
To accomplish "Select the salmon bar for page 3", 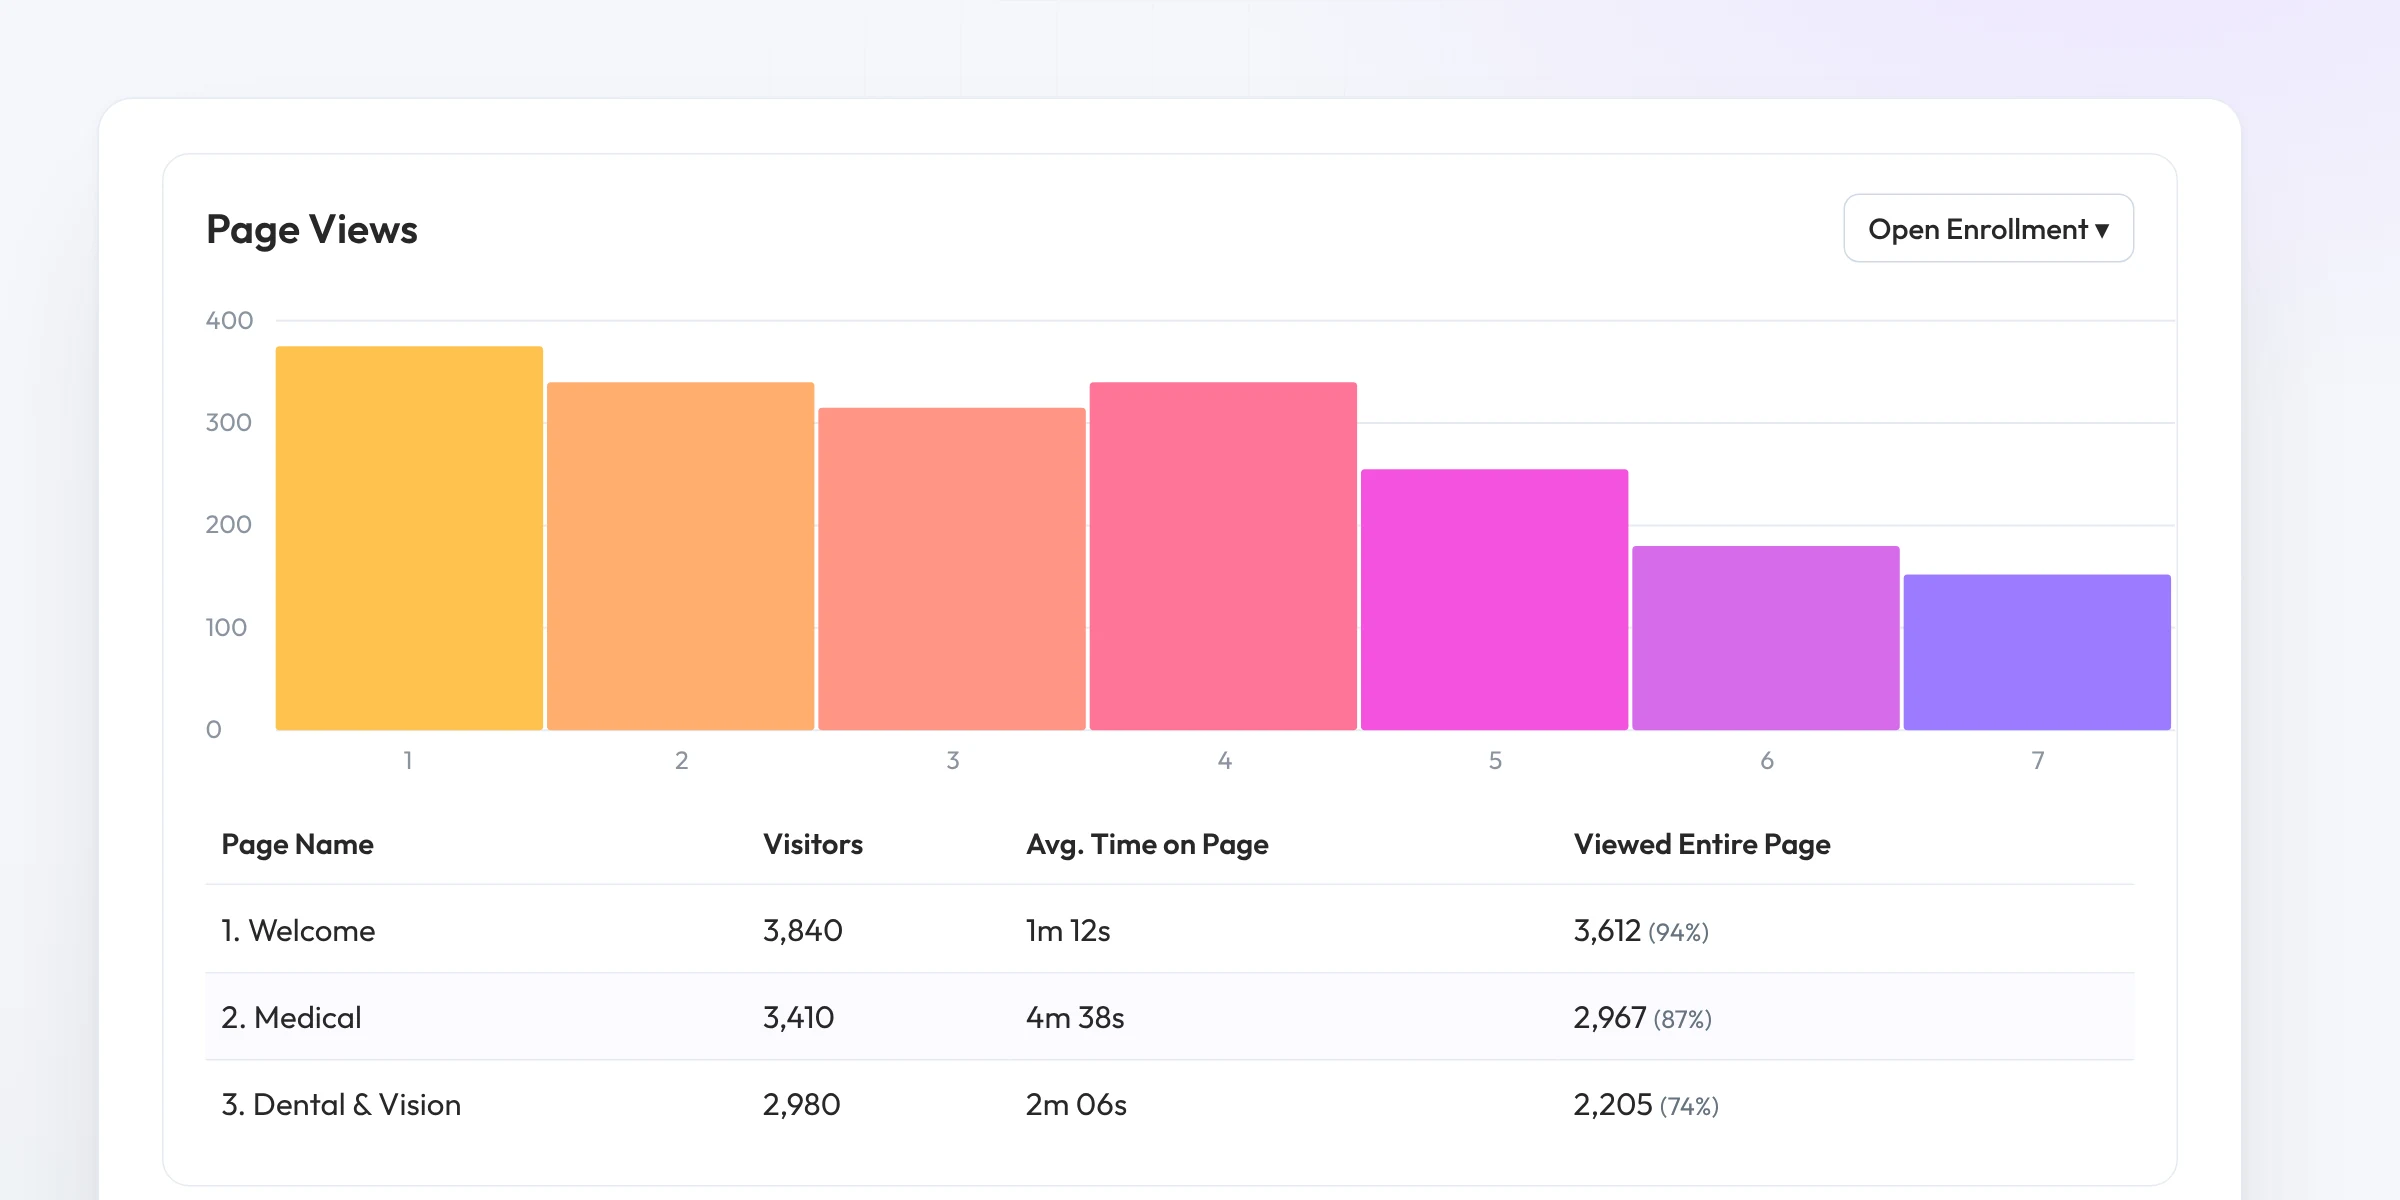I will click(x=952, y=569).
